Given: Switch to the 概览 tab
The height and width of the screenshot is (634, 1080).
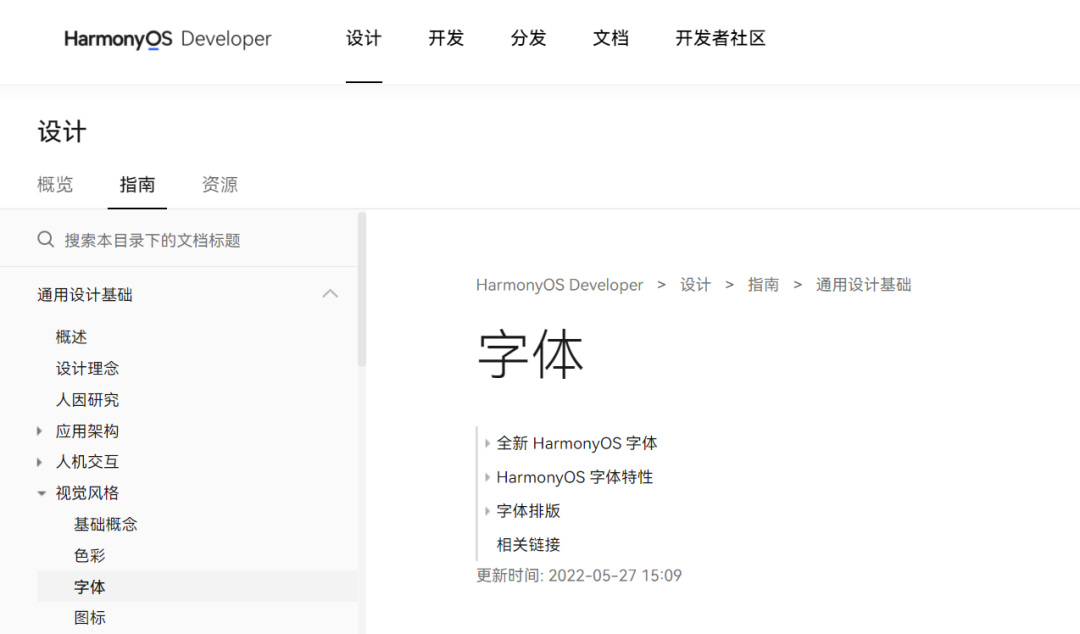Looking at the screenshot, I should (55, 184).
